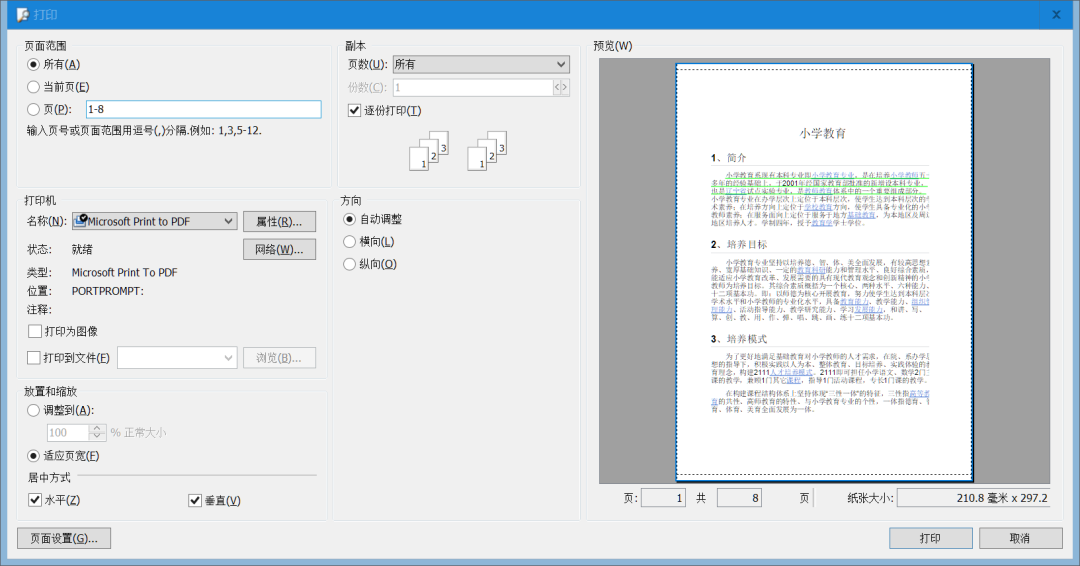
Task: Click the 居中方式 section label
Action: [x=49, y=477]
